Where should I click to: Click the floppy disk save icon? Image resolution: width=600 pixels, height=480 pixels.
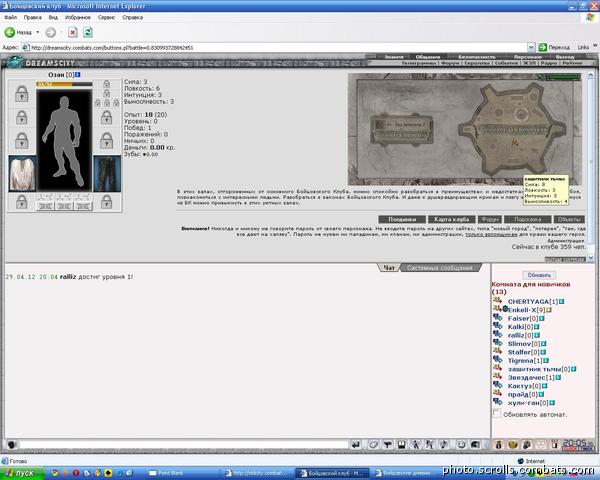401,444
